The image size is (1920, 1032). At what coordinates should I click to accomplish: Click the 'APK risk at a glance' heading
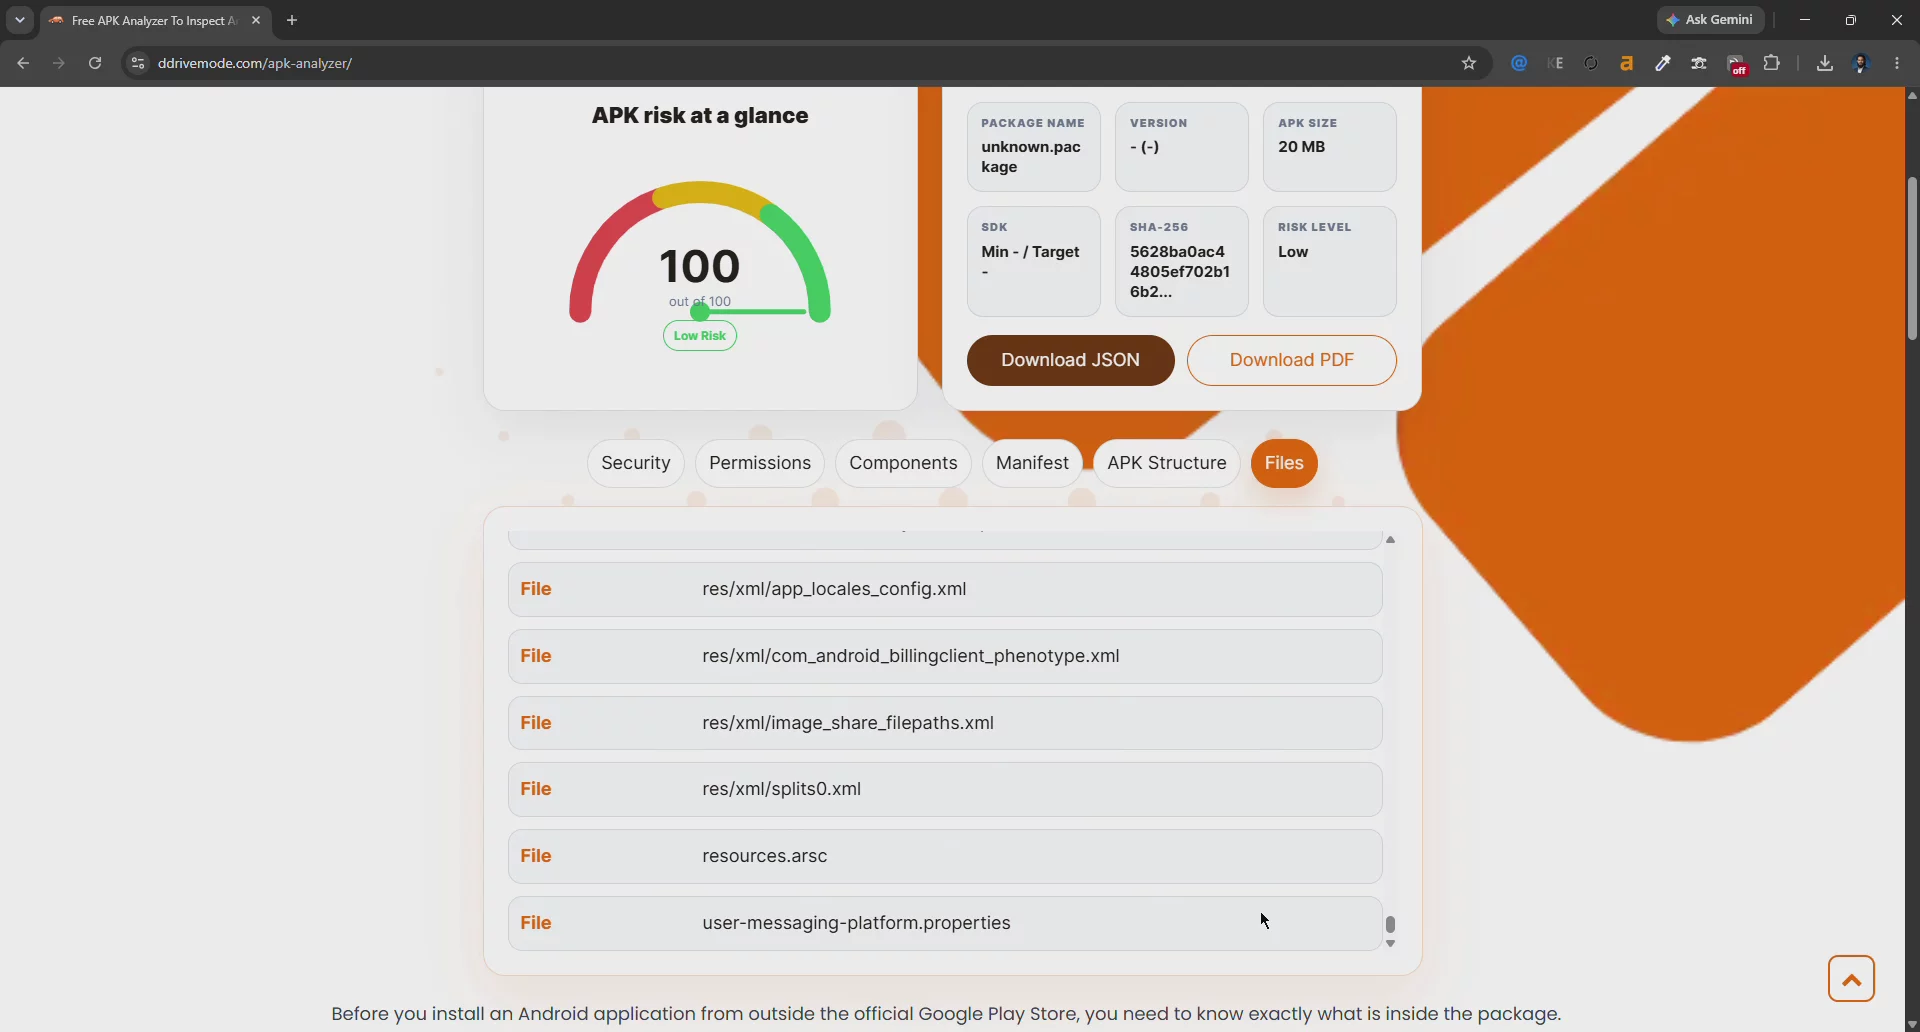click(x=700, y=115)
